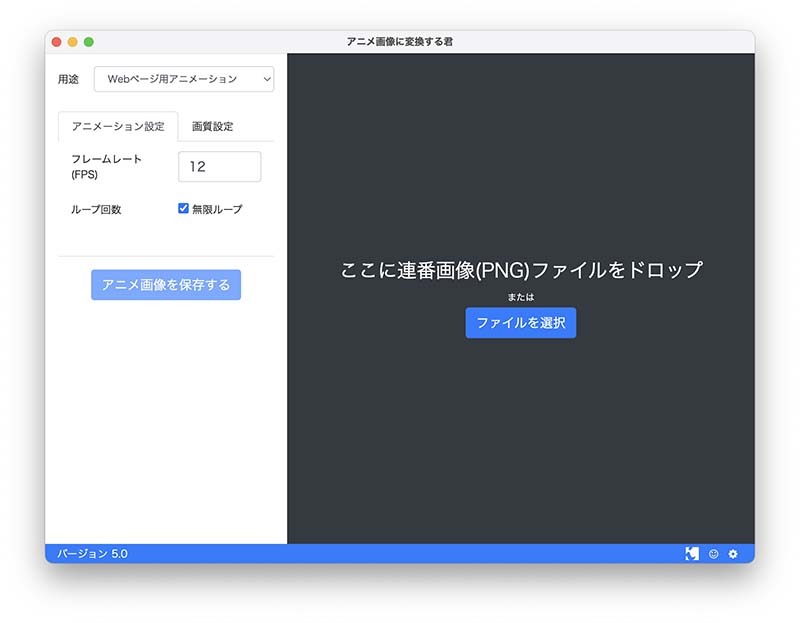Screen dimensions: 800x623
Task: Focus the フレームレート FPS input field
Action: click(219, 167)
